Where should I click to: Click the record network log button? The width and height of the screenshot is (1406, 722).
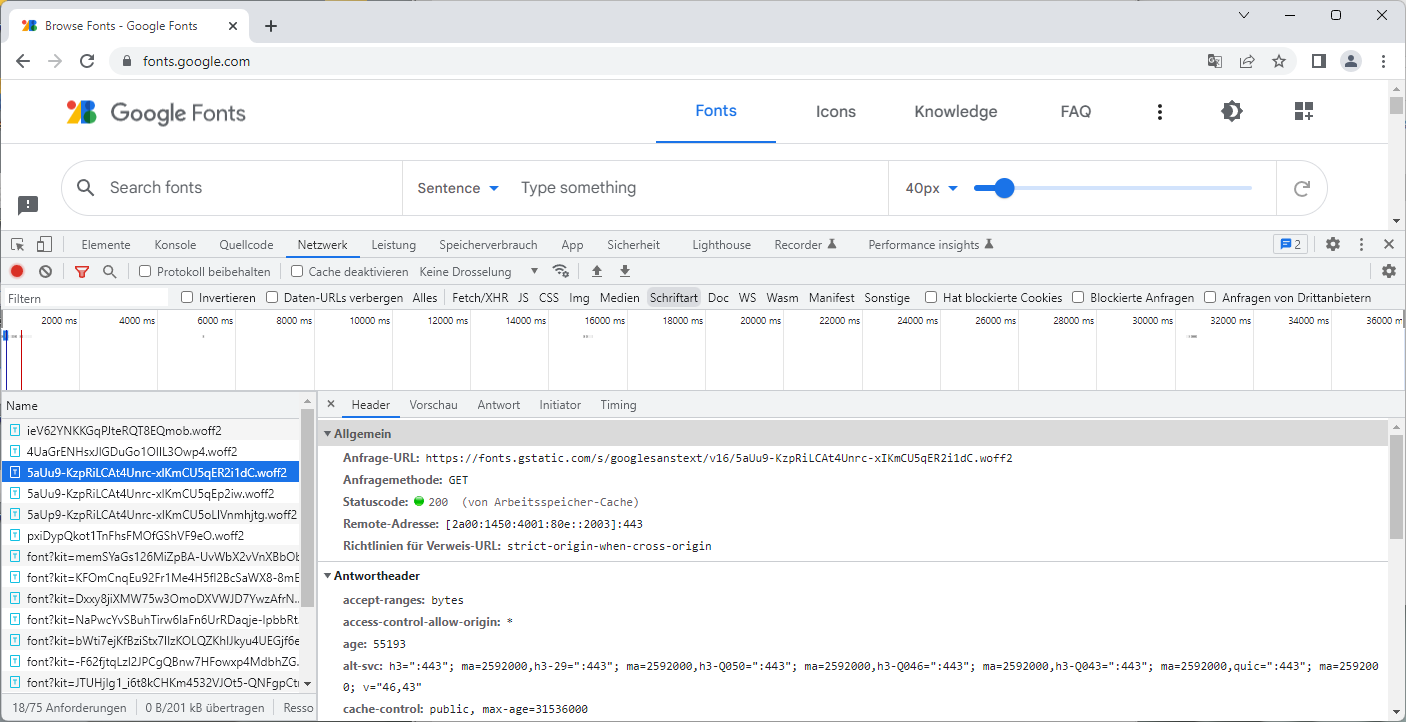point(17,271)
